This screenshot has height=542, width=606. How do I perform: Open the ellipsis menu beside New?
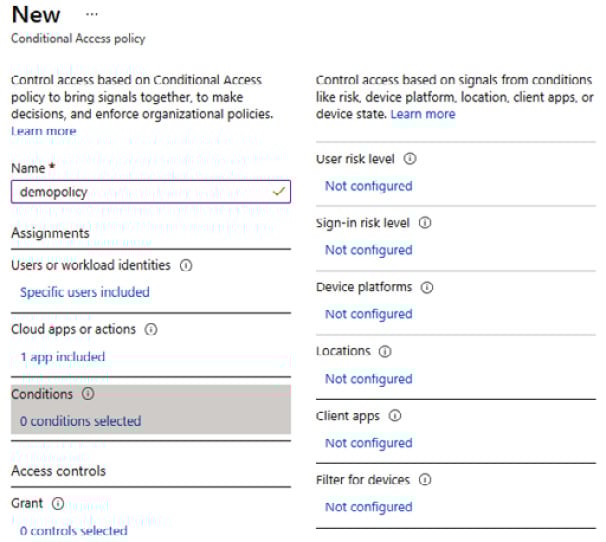[x=92, y=15]
